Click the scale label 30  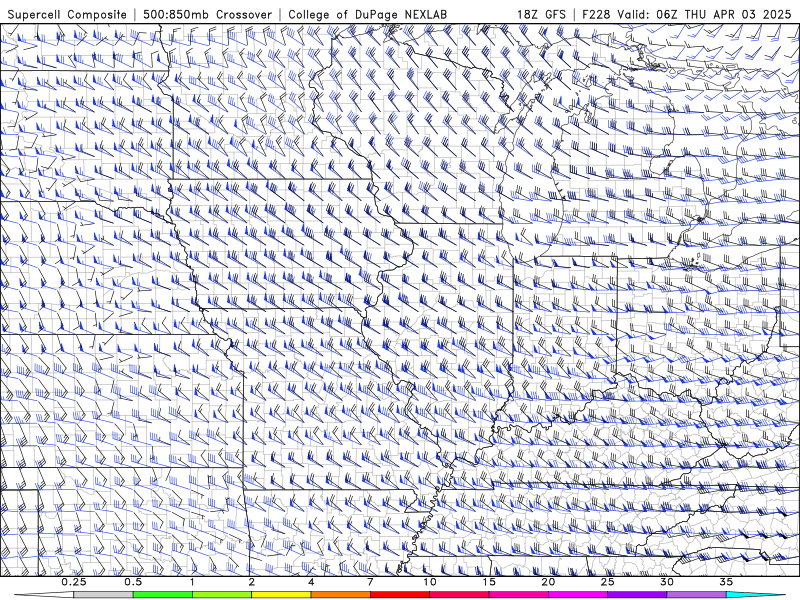tap(666, 582)
